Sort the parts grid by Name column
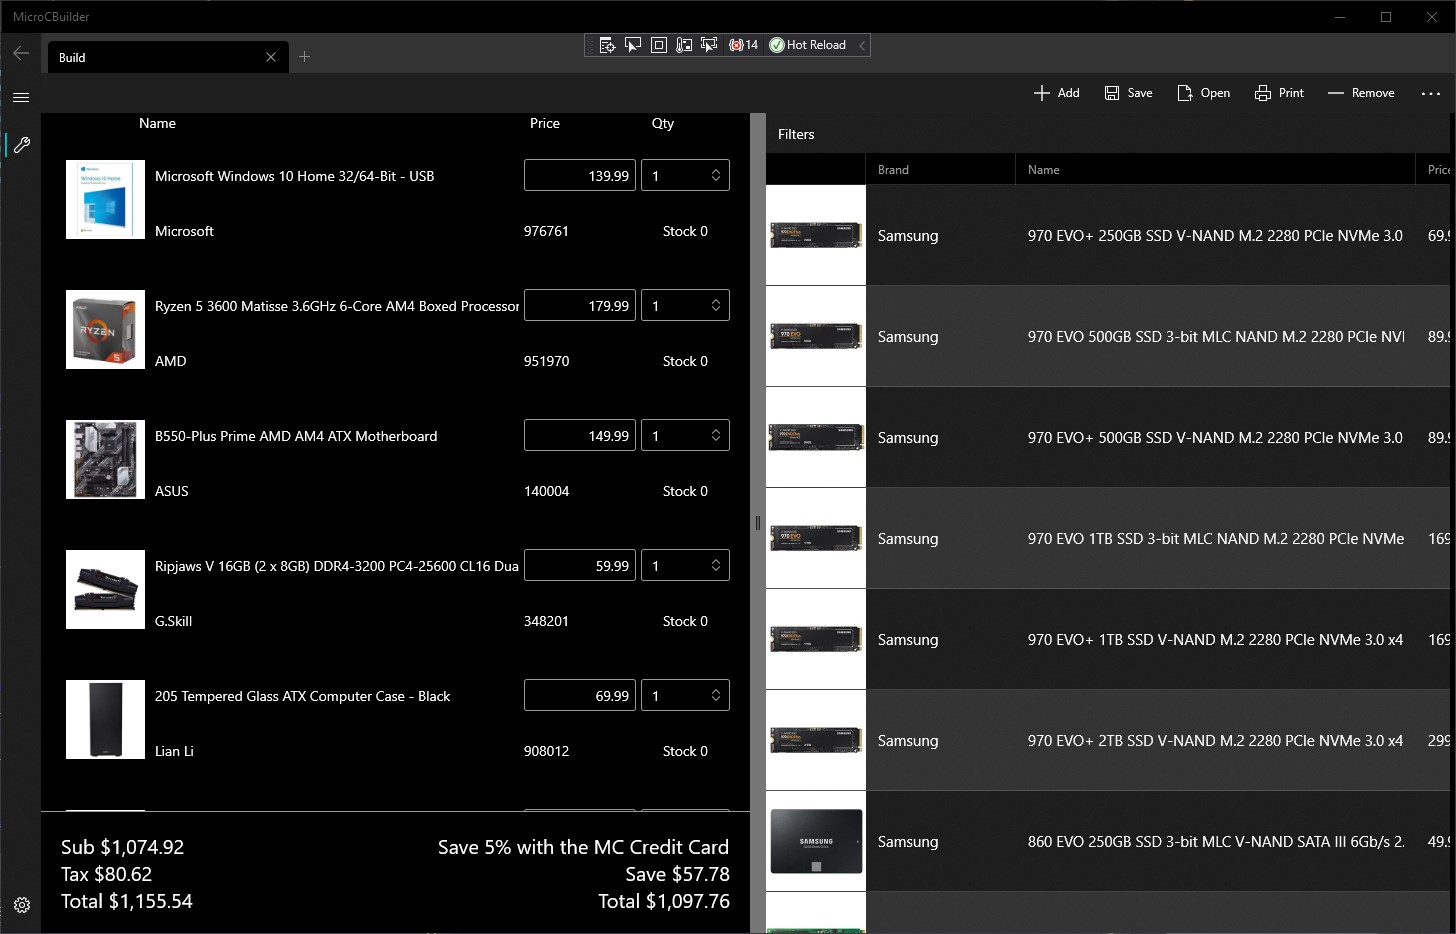 [x=1215, y=170]
